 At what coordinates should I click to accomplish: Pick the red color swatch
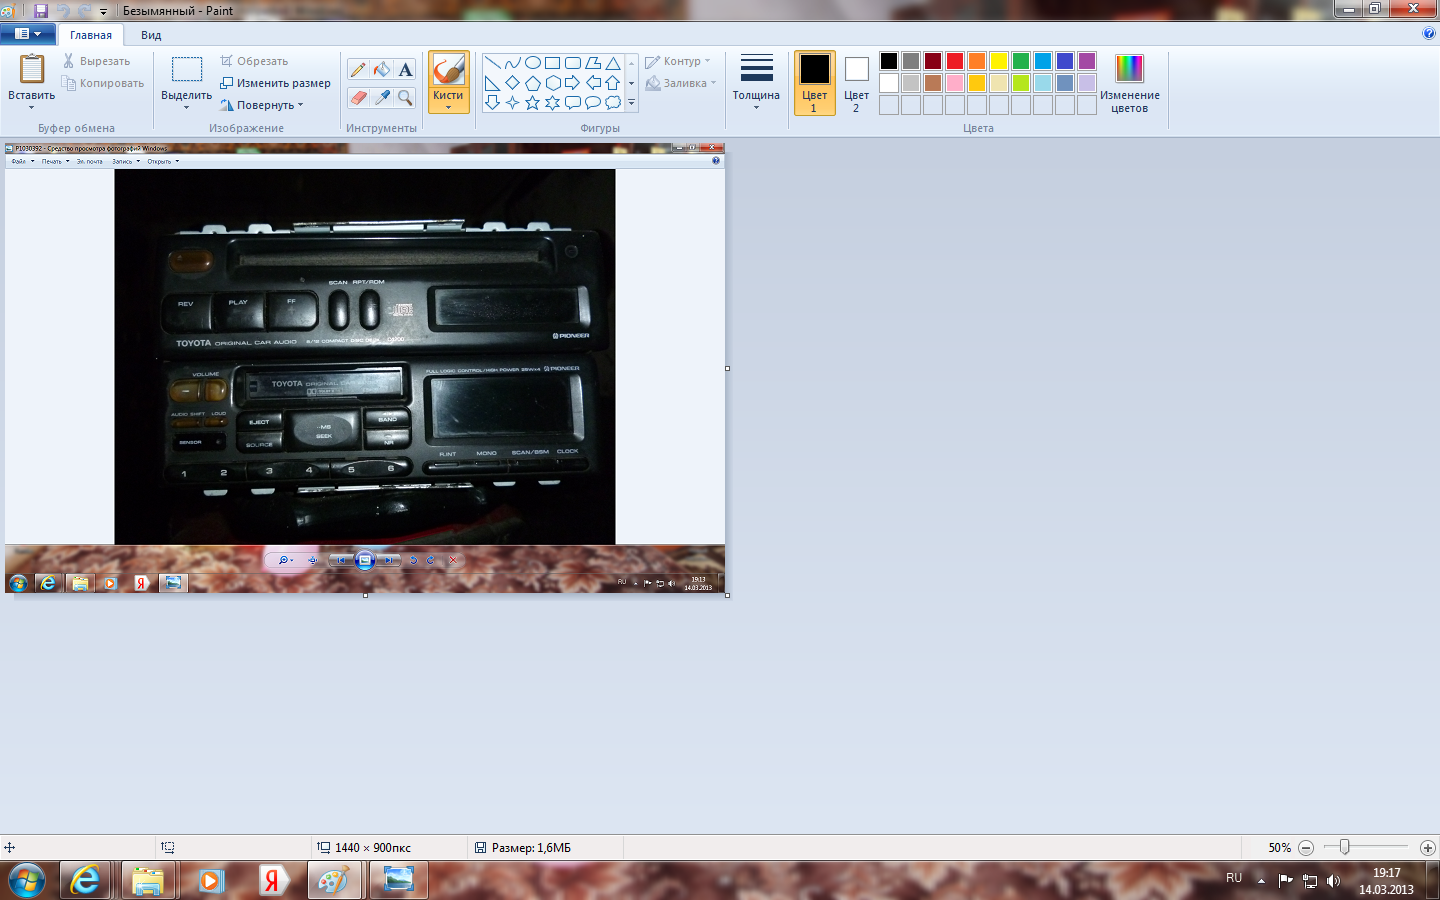click(955, 61)
